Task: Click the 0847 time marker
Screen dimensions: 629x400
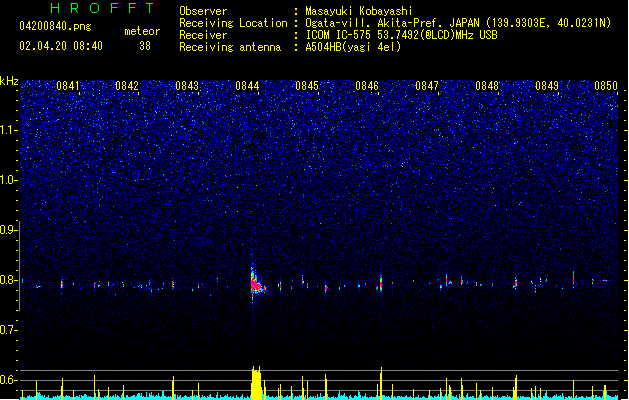Action: pyautogui.click(x=427, y=86)
